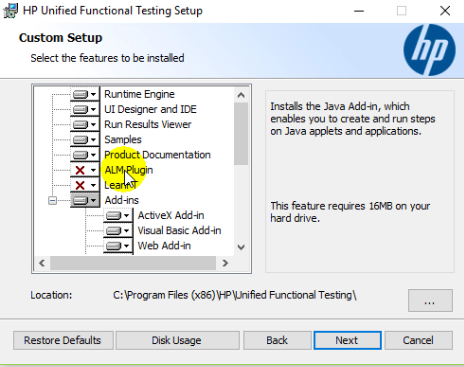Close the HP Unified Functional Testing Setup window

[445, 11]
